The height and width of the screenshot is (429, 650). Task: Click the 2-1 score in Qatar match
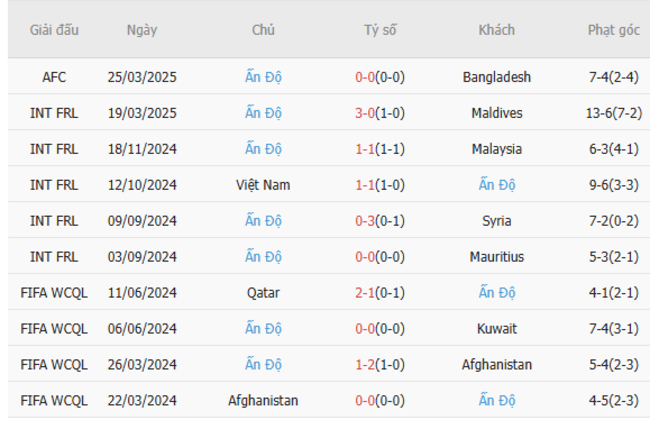364,293
